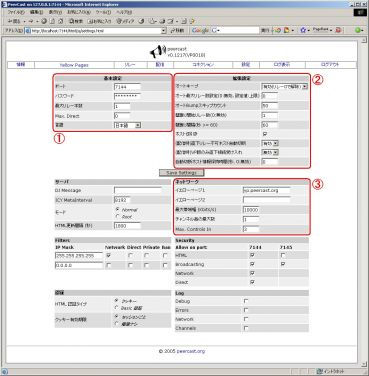Click the Save Settings button

181,173
